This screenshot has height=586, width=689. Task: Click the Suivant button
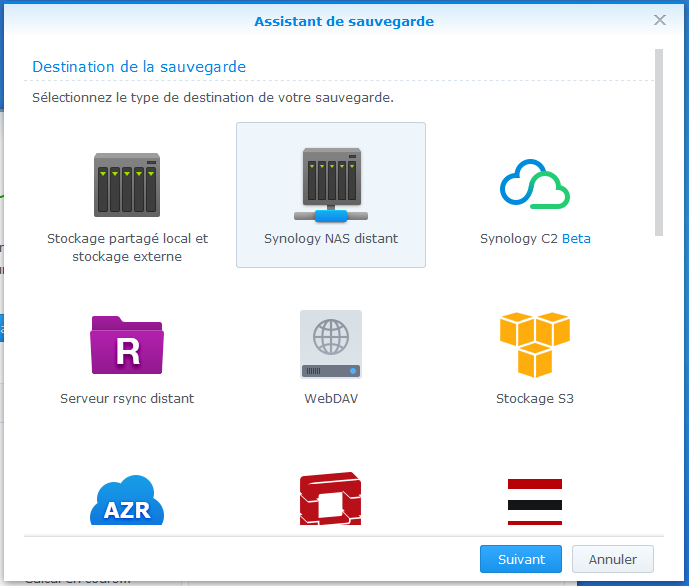click(x=520, y=559)
